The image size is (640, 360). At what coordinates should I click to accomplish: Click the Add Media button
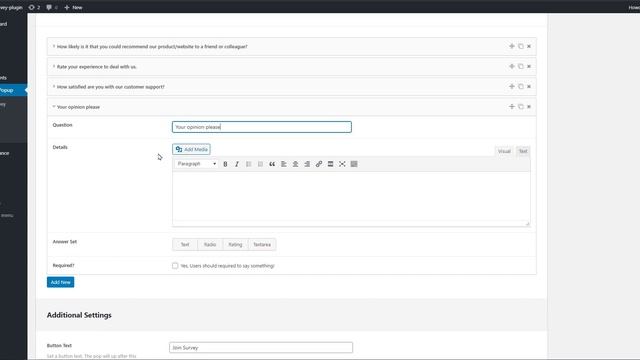click(x=191, y=149)
